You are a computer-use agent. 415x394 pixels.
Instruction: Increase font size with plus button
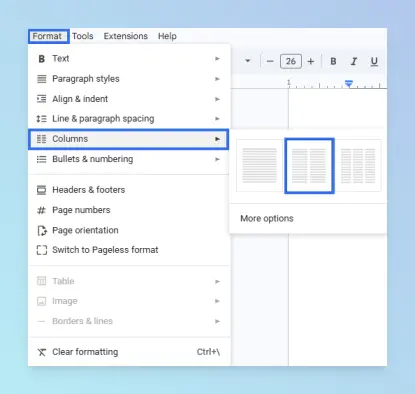pos(311,61)
